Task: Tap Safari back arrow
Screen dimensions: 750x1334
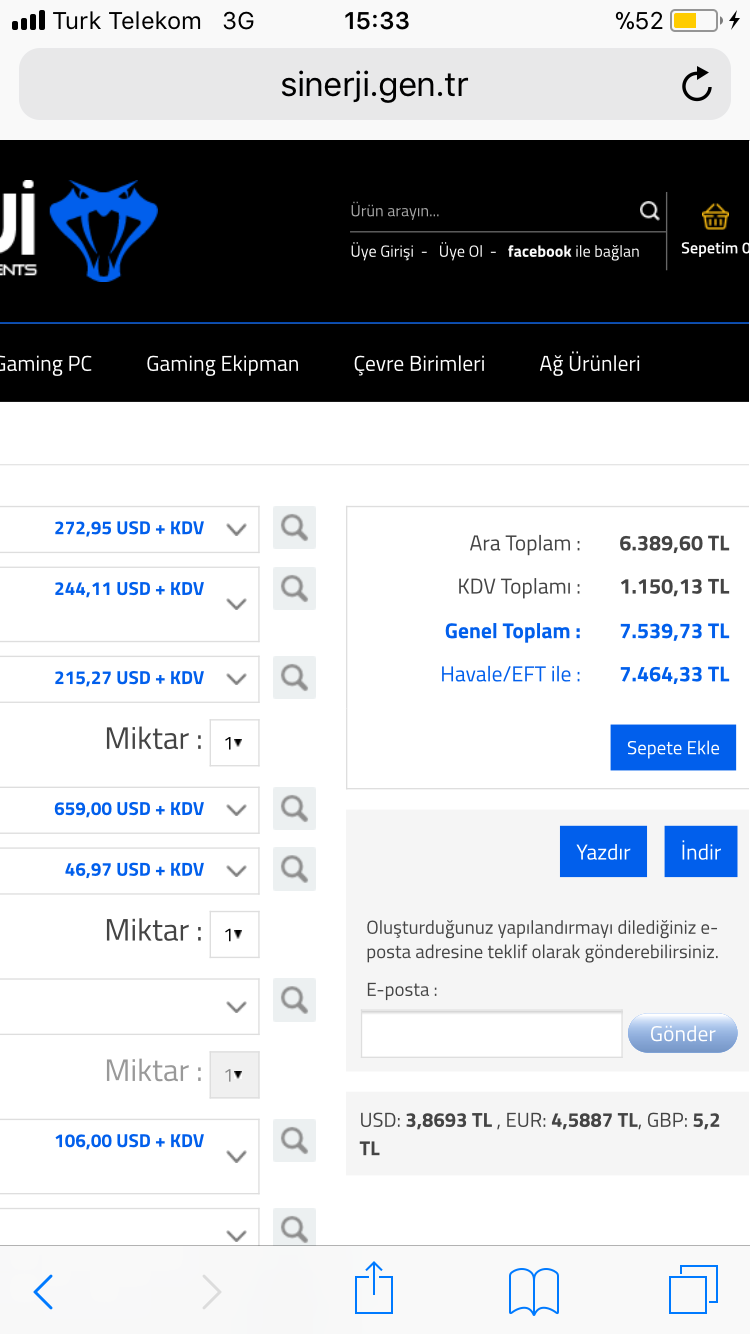Action: [43, 1292]
